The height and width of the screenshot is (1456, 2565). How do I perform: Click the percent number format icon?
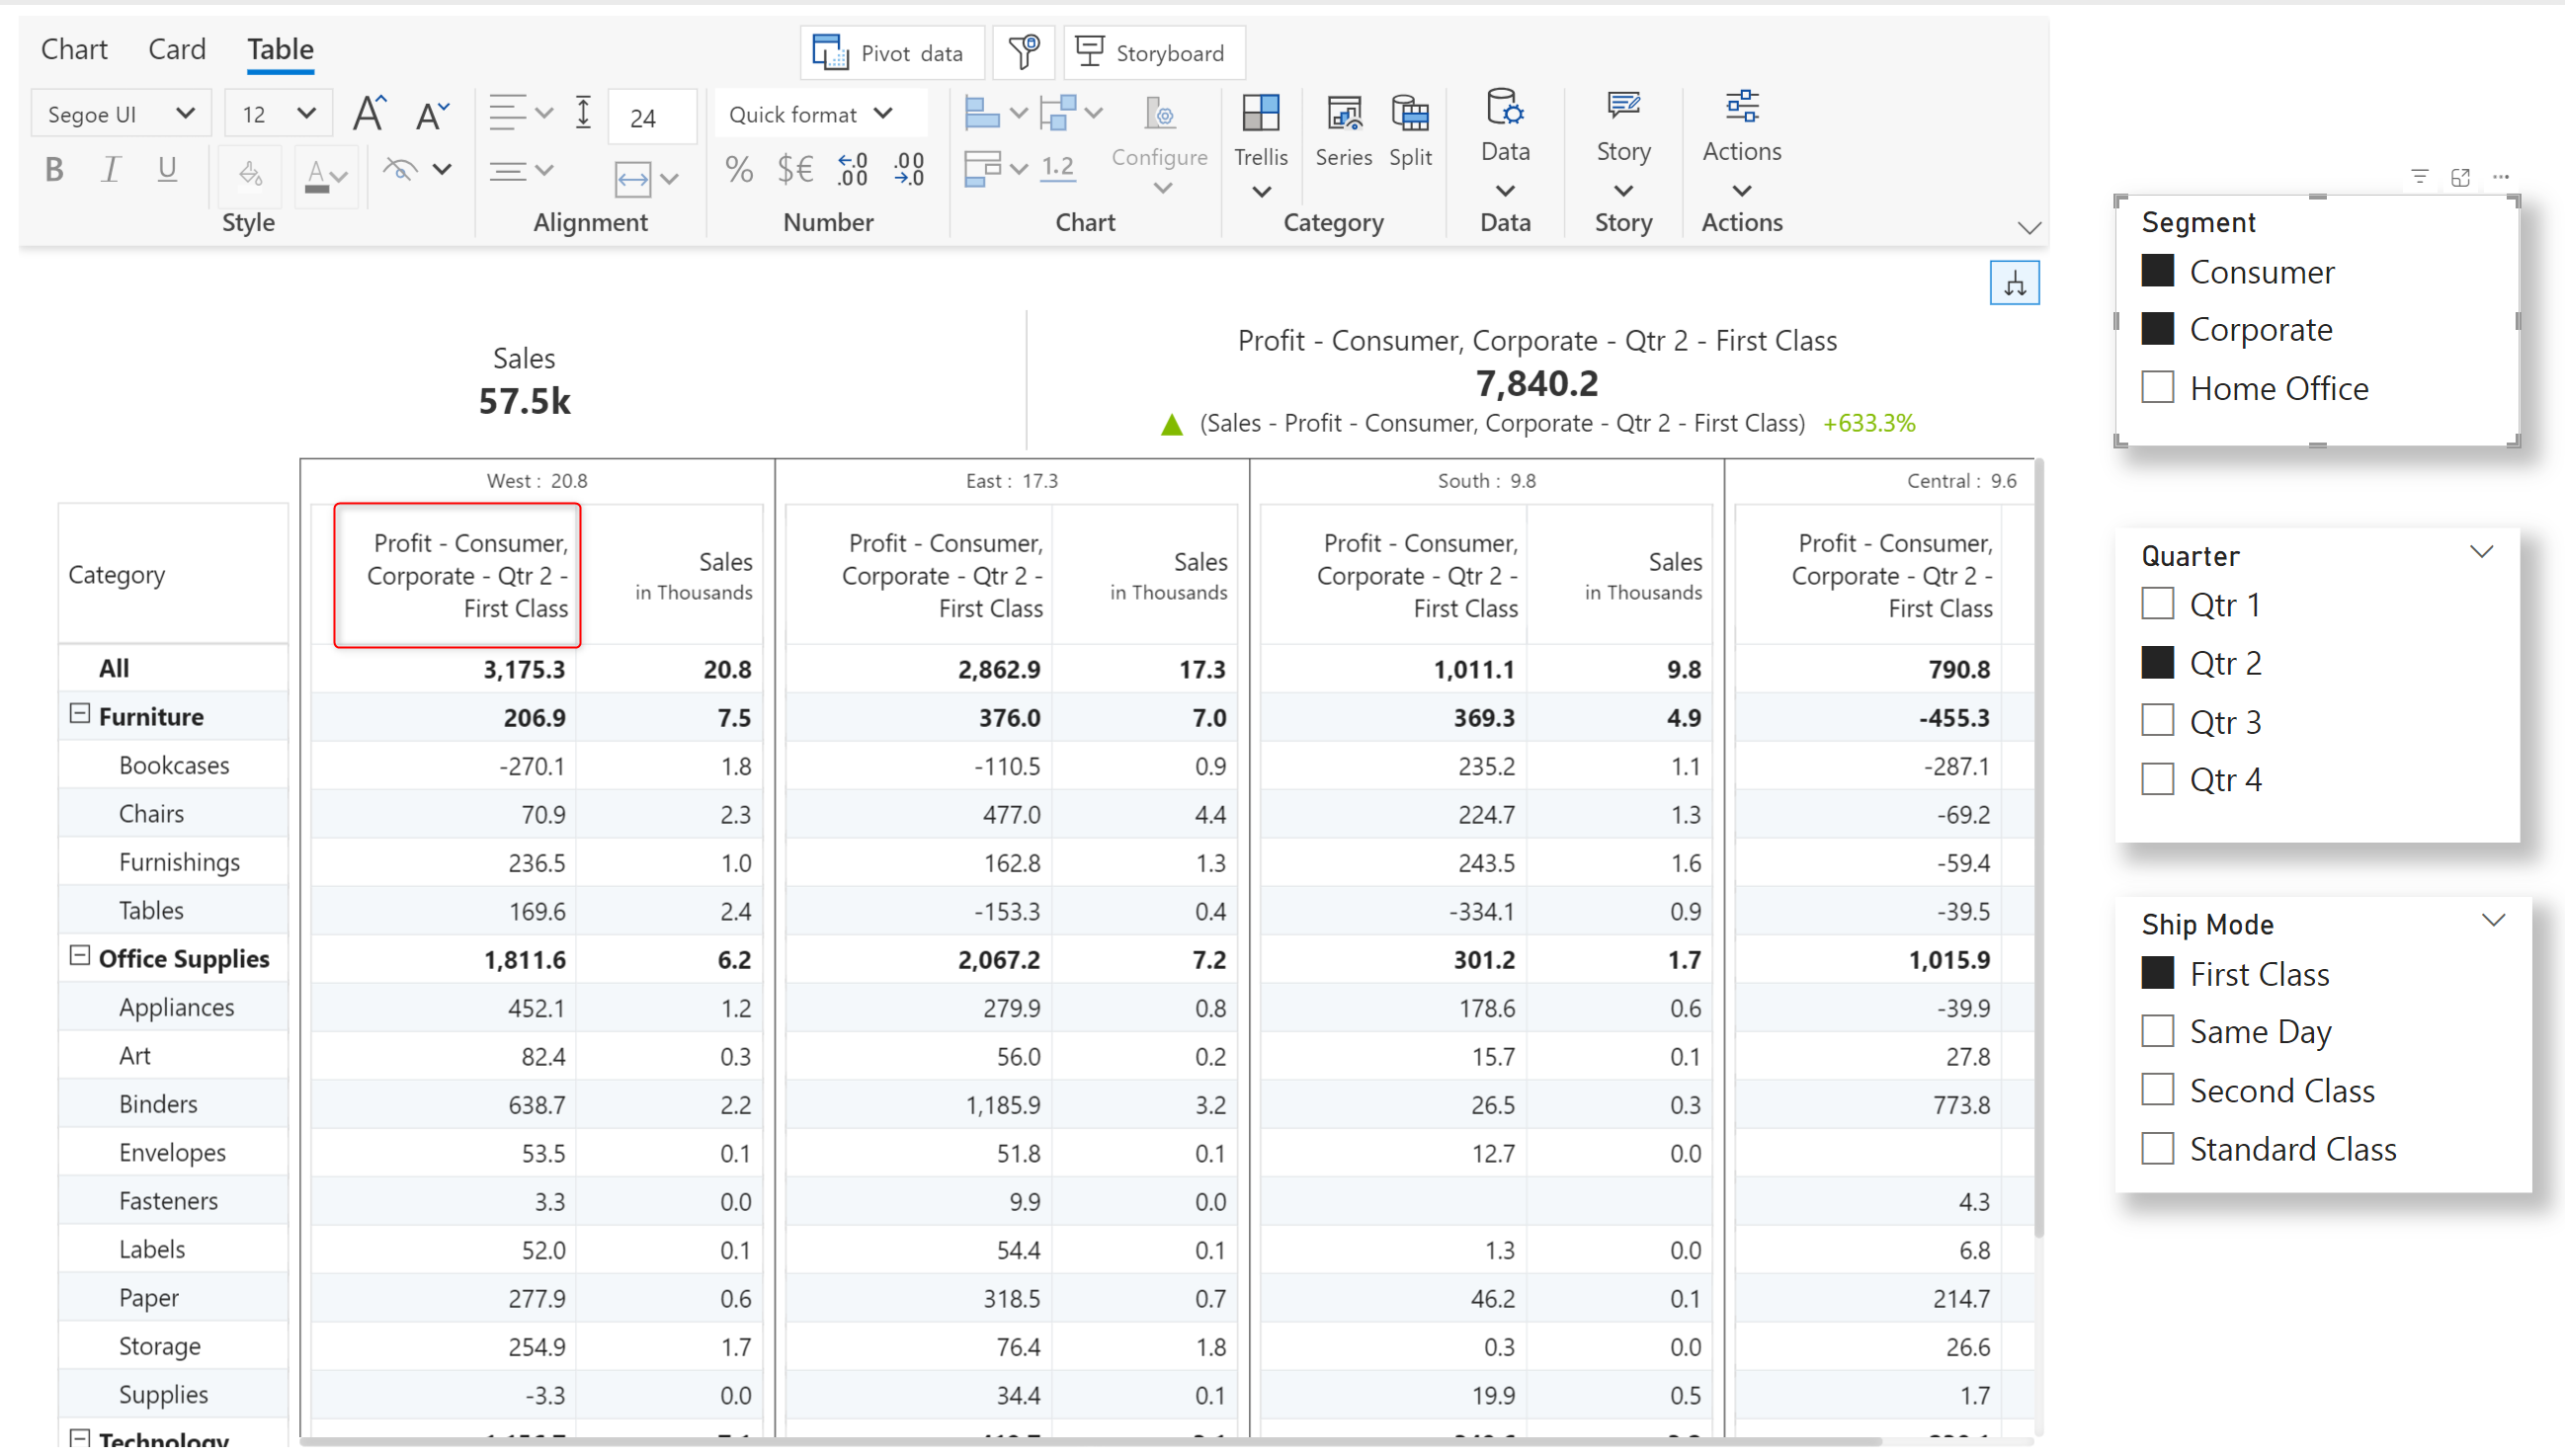pos(738,170)
